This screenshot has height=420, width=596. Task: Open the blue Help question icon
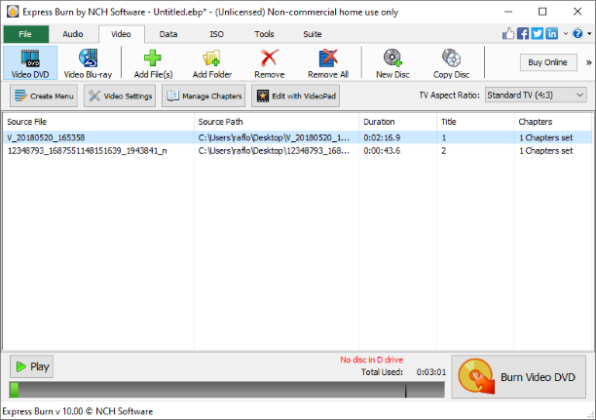pos(578,34)
